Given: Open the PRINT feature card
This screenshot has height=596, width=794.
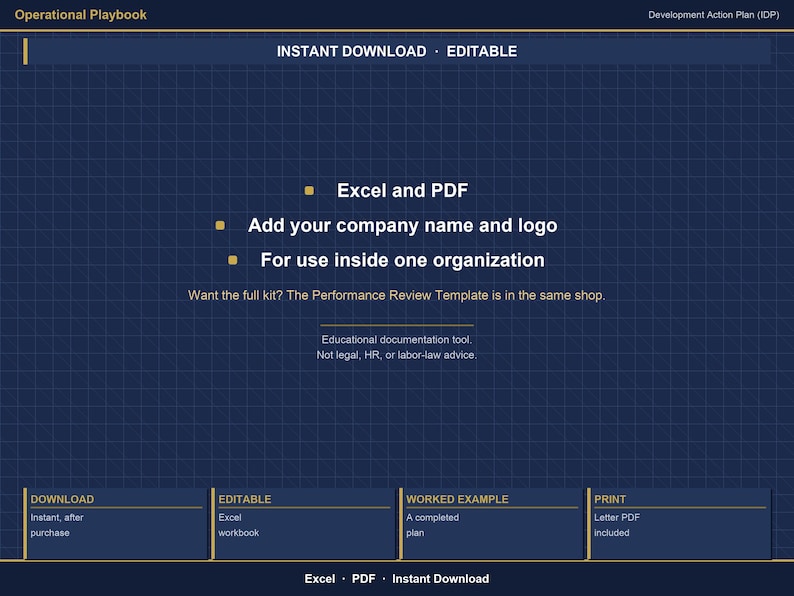Looking at the screenshot, I should pyautogui.click(x=679, y=524).
